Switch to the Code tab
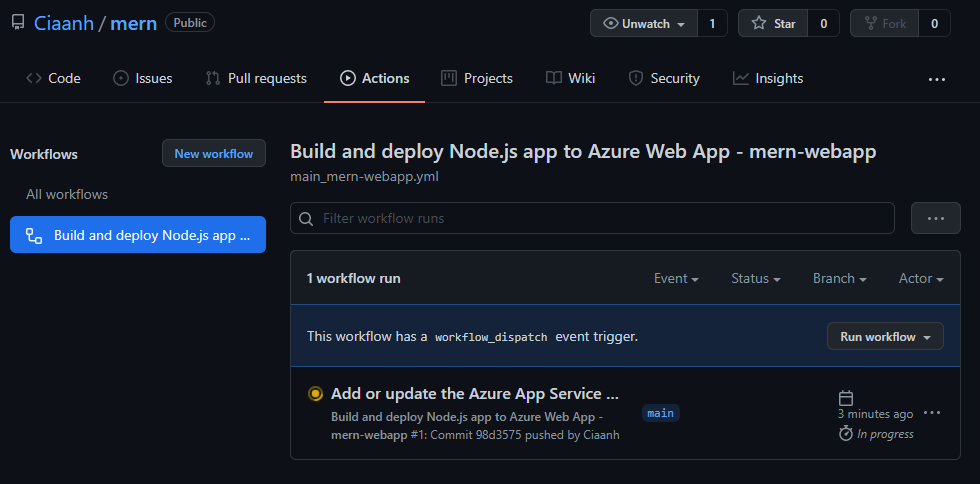Viewport: 980px width, 484px height. [x=53, y=78]
